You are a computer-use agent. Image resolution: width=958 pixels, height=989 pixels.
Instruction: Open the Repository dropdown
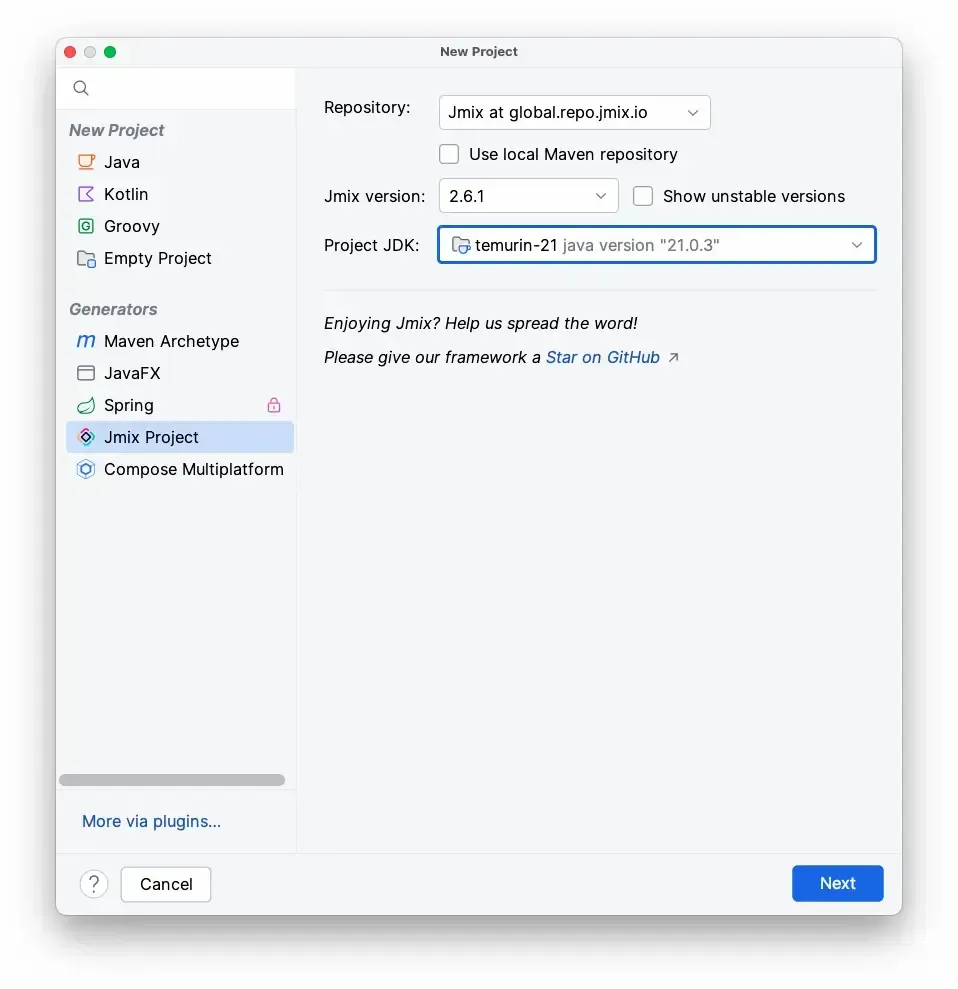pos(574,113)
